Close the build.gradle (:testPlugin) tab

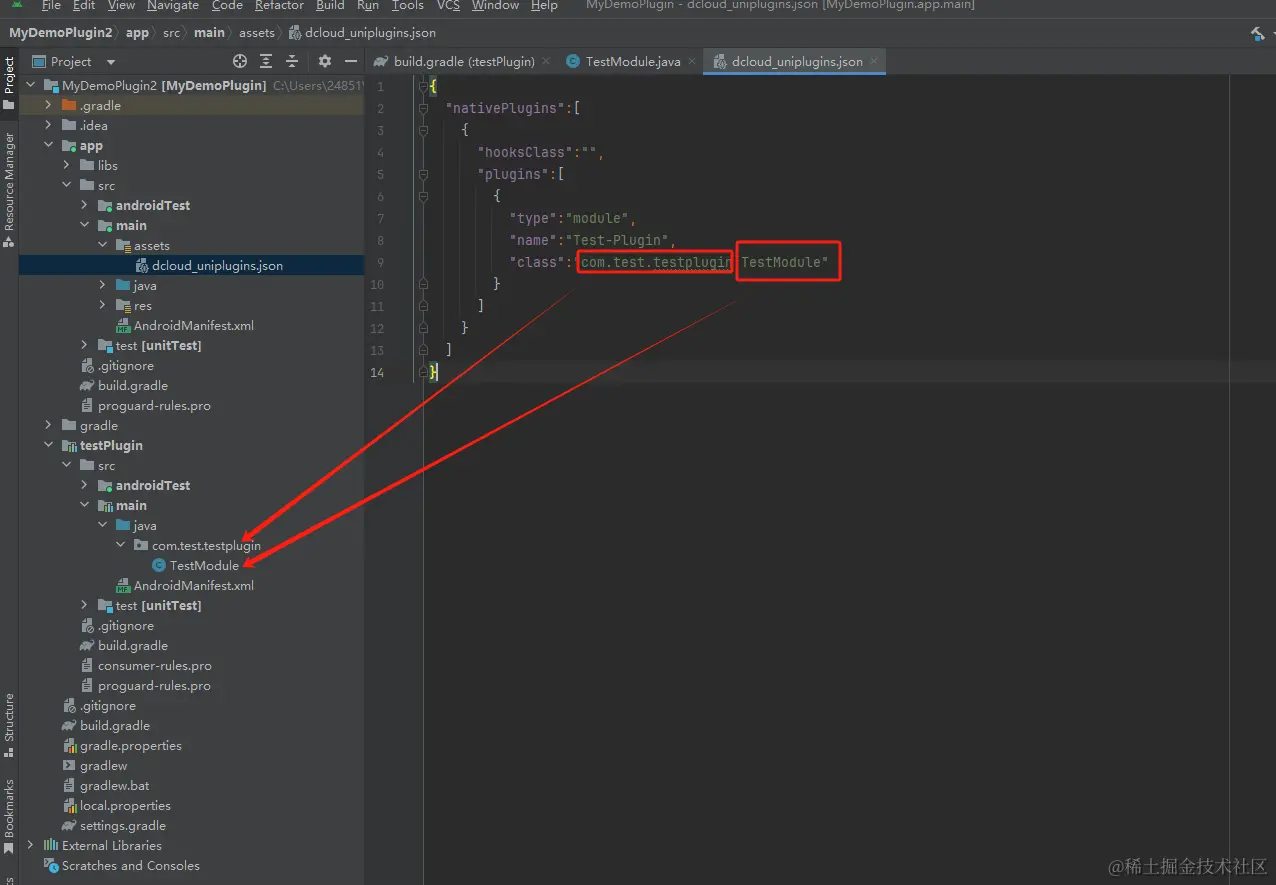click(546, 61)
